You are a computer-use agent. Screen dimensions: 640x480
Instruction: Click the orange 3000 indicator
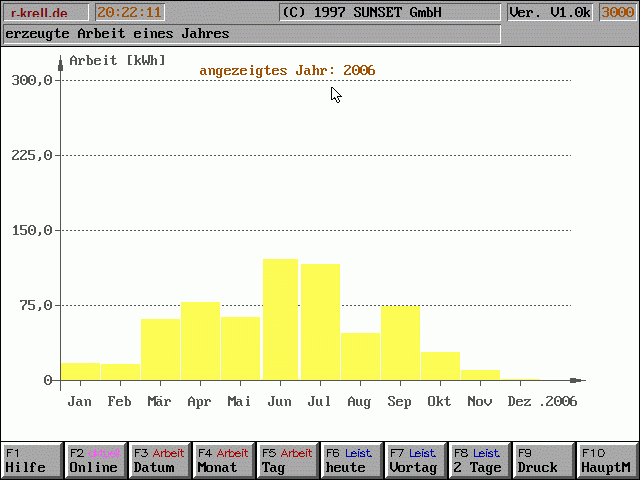point(616,13)
